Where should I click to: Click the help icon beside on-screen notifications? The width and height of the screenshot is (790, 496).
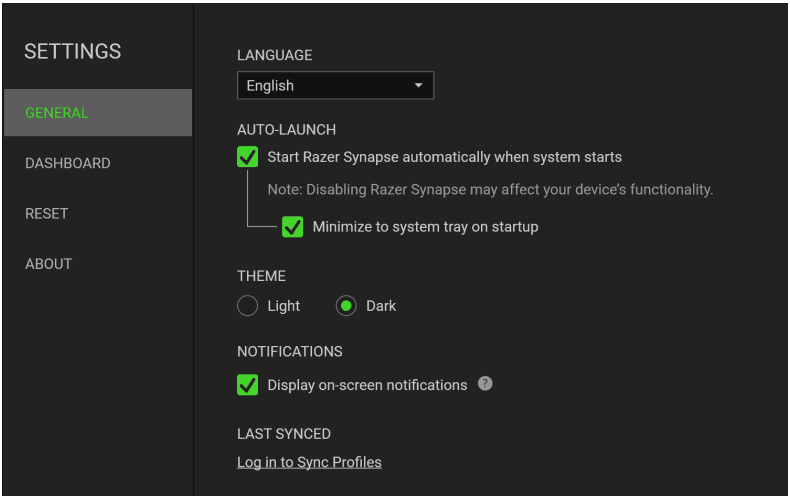coord(485,384)
